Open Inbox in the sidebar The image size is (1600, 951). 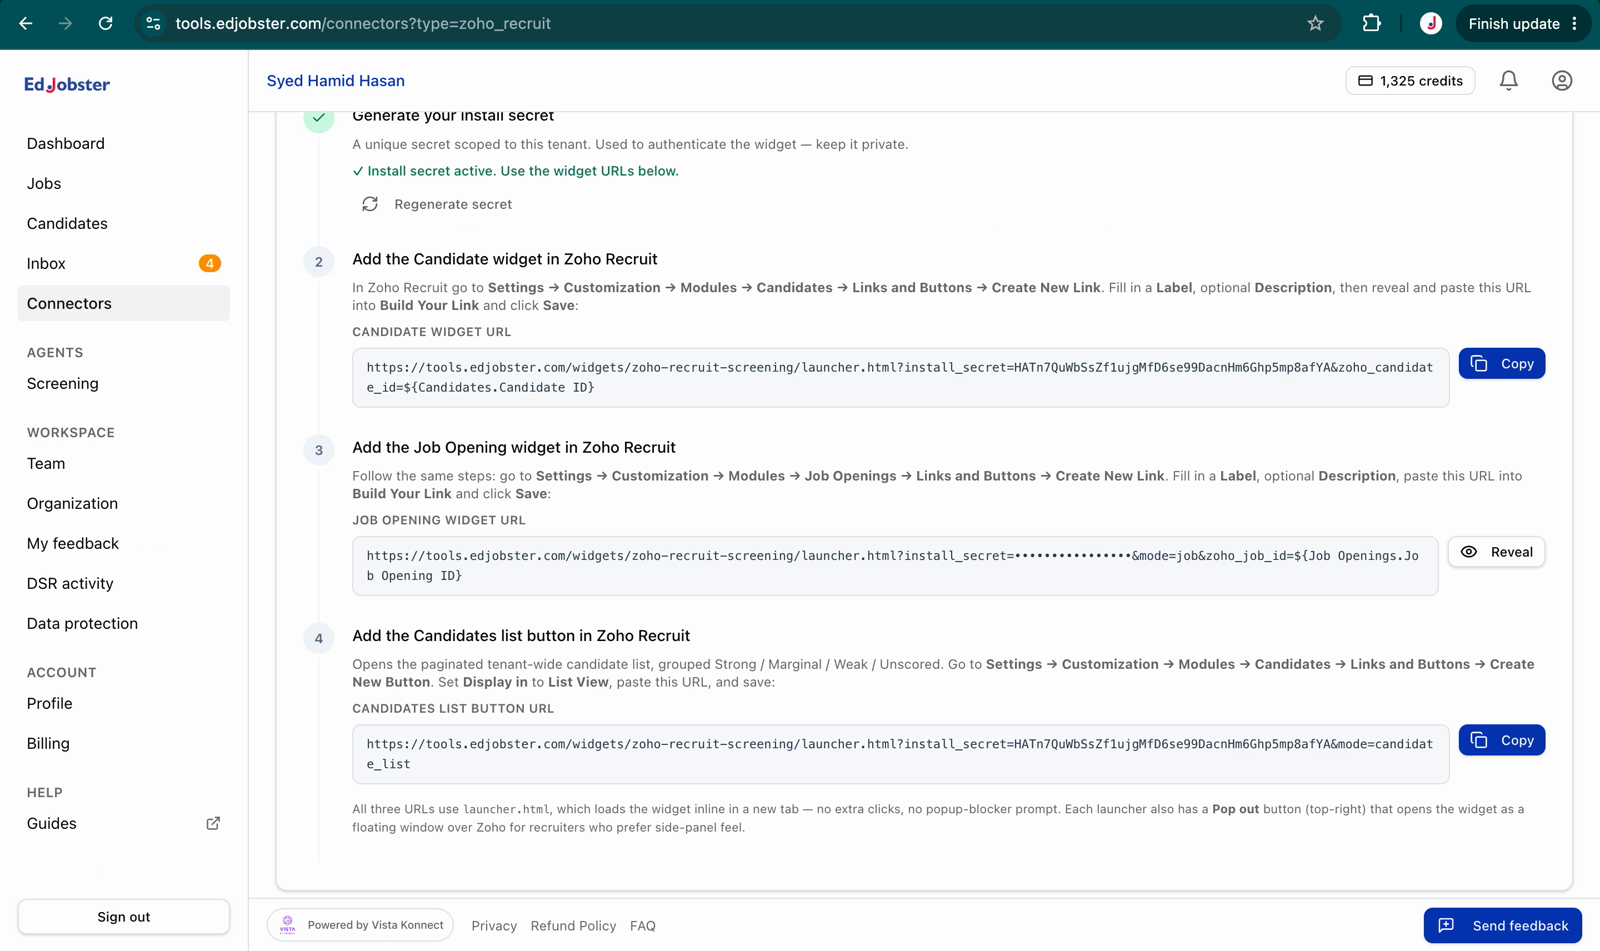(124, 263)
